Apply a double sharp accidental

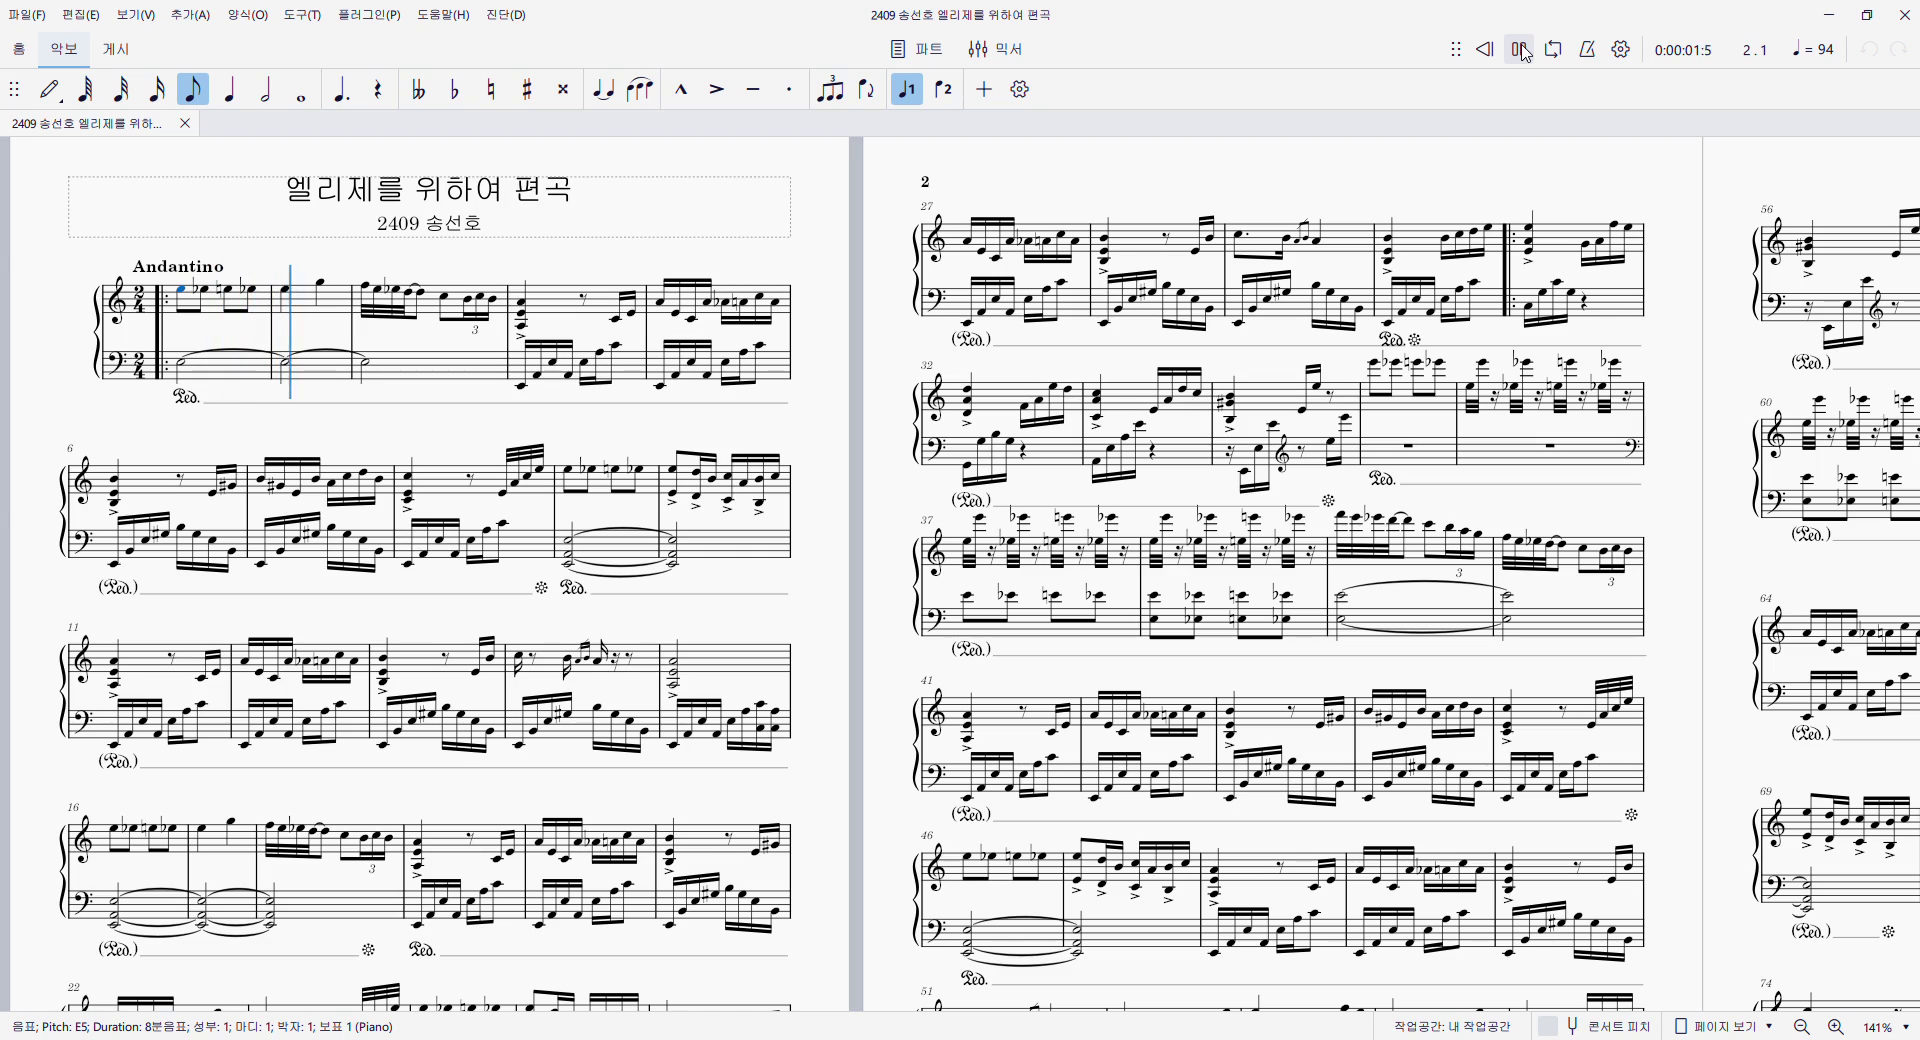pyautogui.click(x=562, y=89)
